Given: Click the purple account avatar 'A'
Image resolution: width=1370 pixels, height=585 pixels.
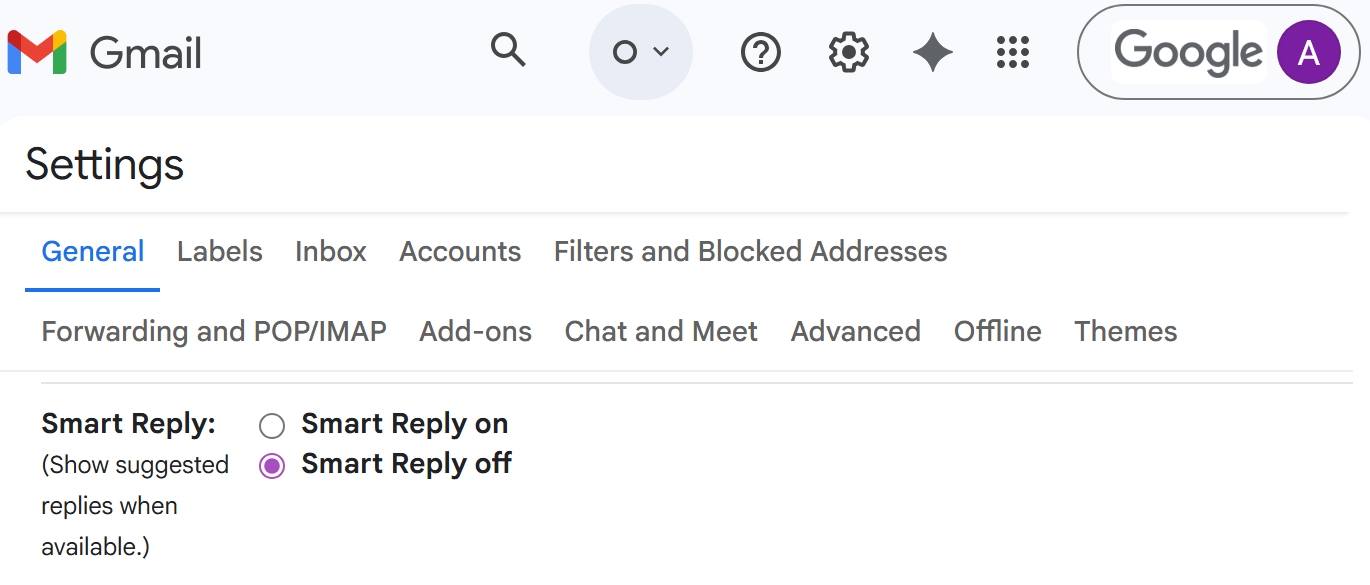Looking at the screenshot, I should 1308,52.
